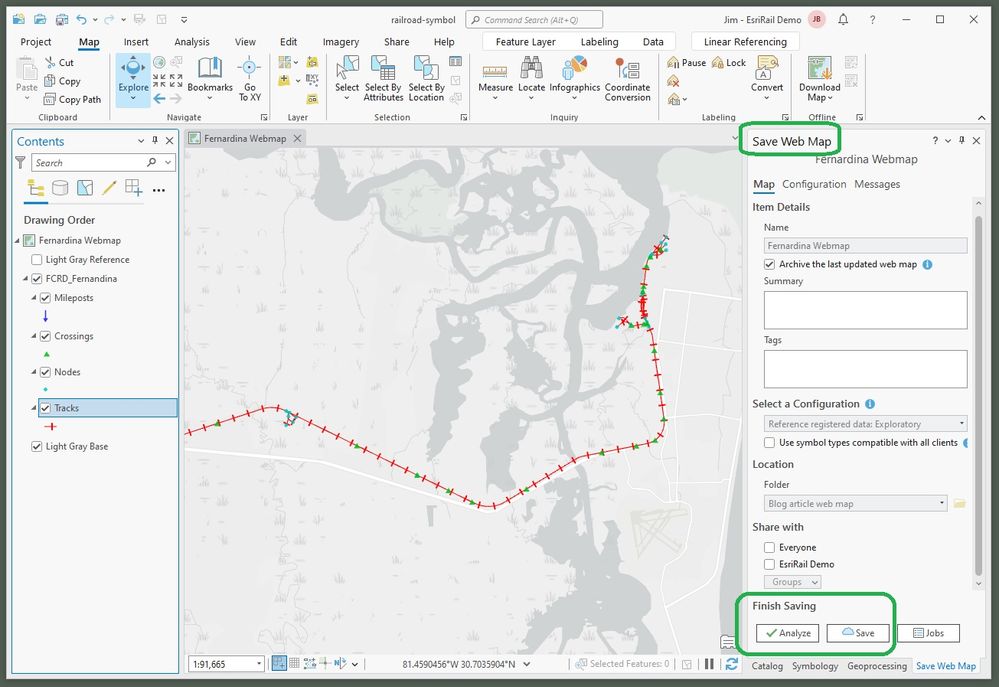
Task: Open Infographics tool
Action: [575, 79]
